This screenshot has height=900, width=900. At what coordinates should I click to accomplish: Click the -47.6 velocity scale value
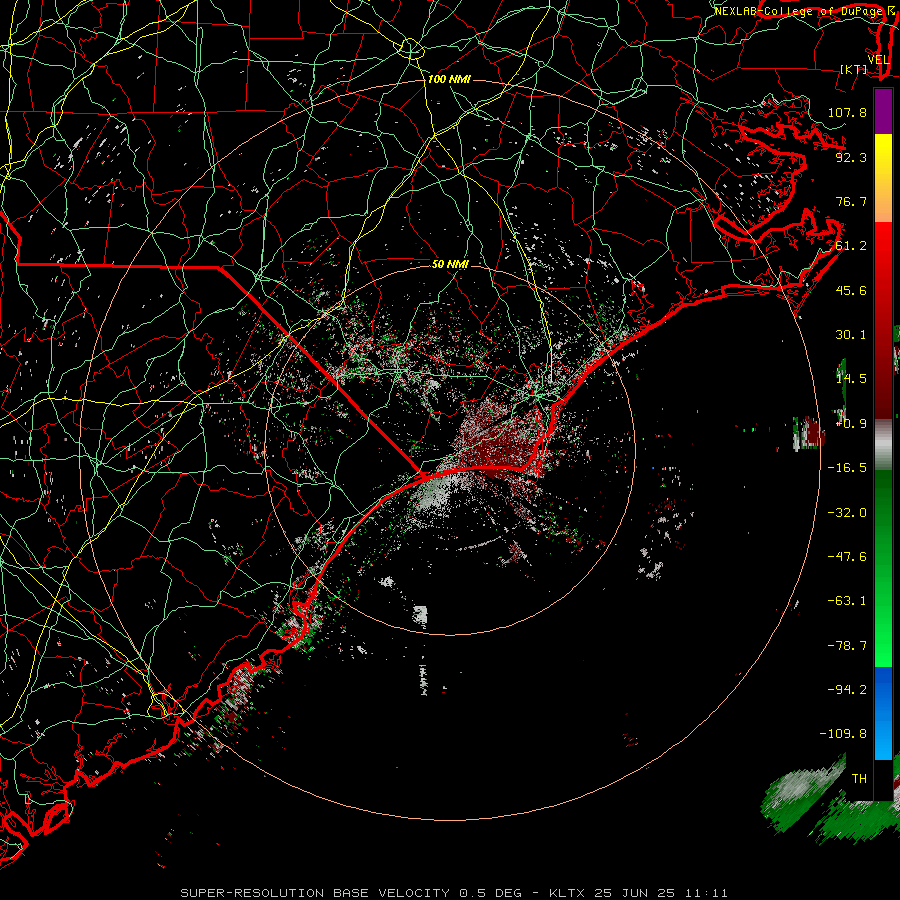pyautogui.click(x=847, y=557)
